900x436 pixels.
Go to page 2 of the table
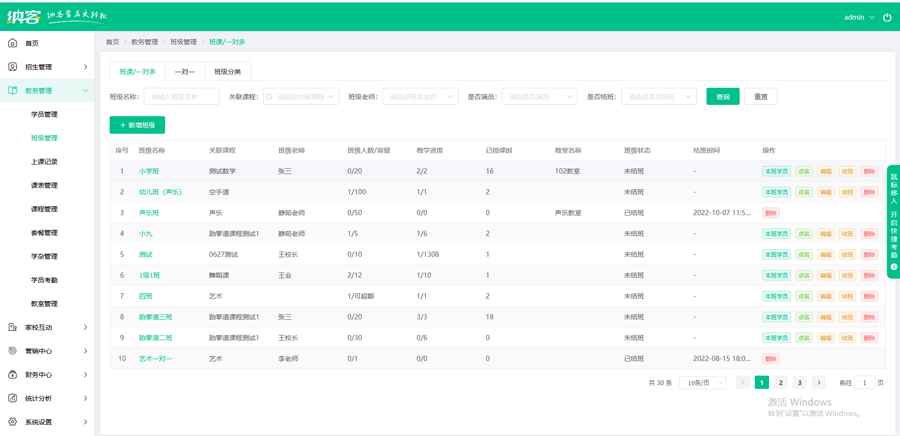tap(781, 383)
